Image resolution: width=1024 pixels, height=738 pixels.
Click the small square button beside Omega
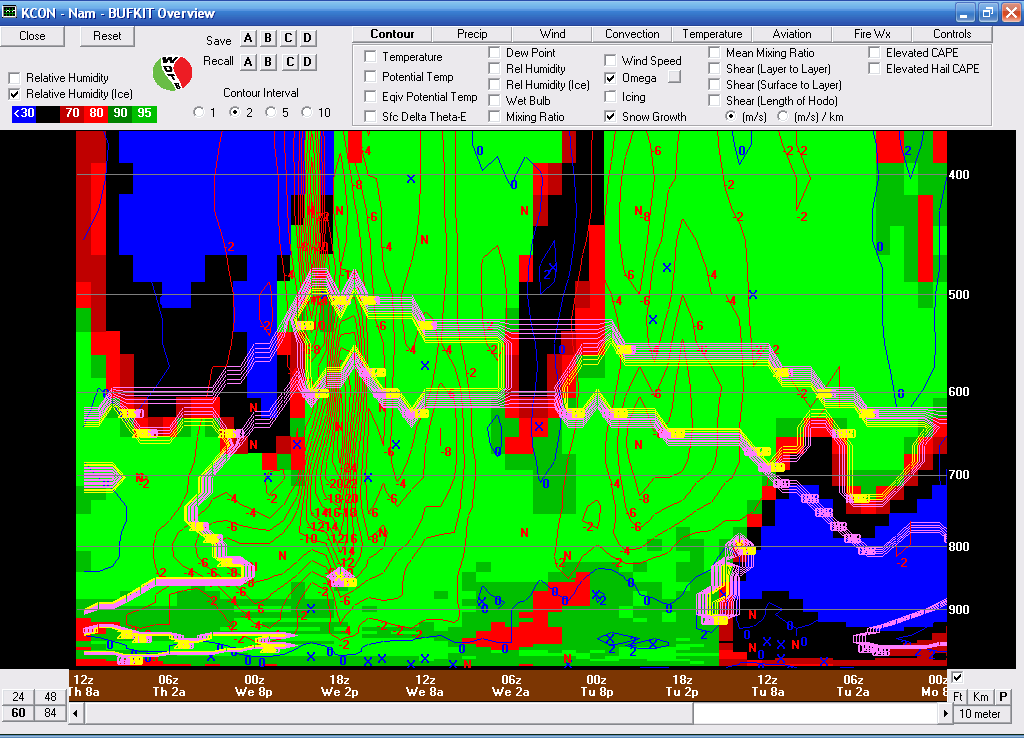[x=675, y=77]
